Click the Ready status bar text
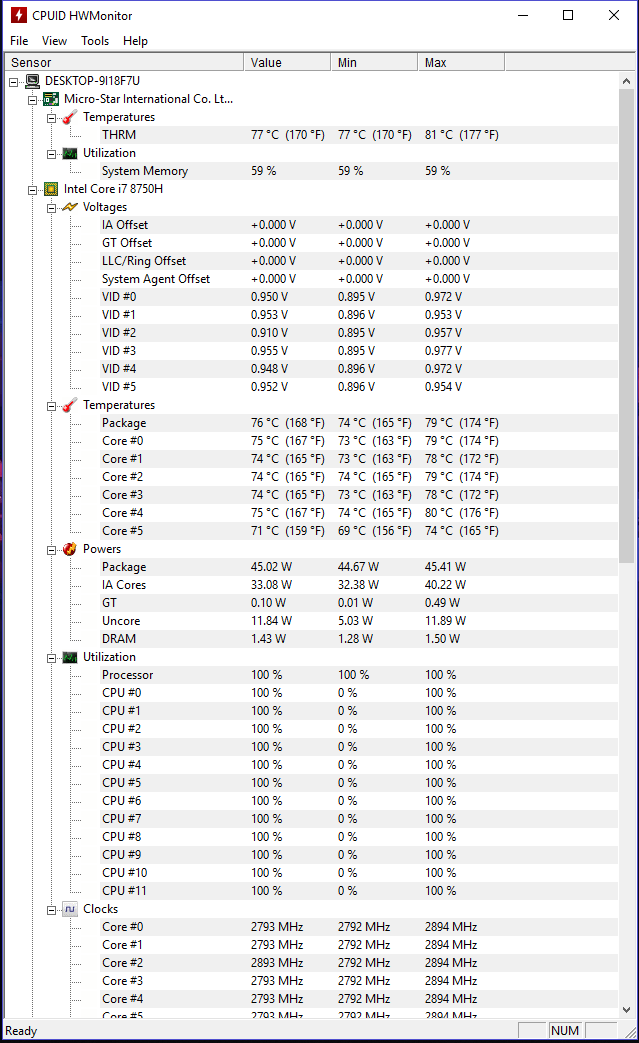 (x=21, y=1031)
